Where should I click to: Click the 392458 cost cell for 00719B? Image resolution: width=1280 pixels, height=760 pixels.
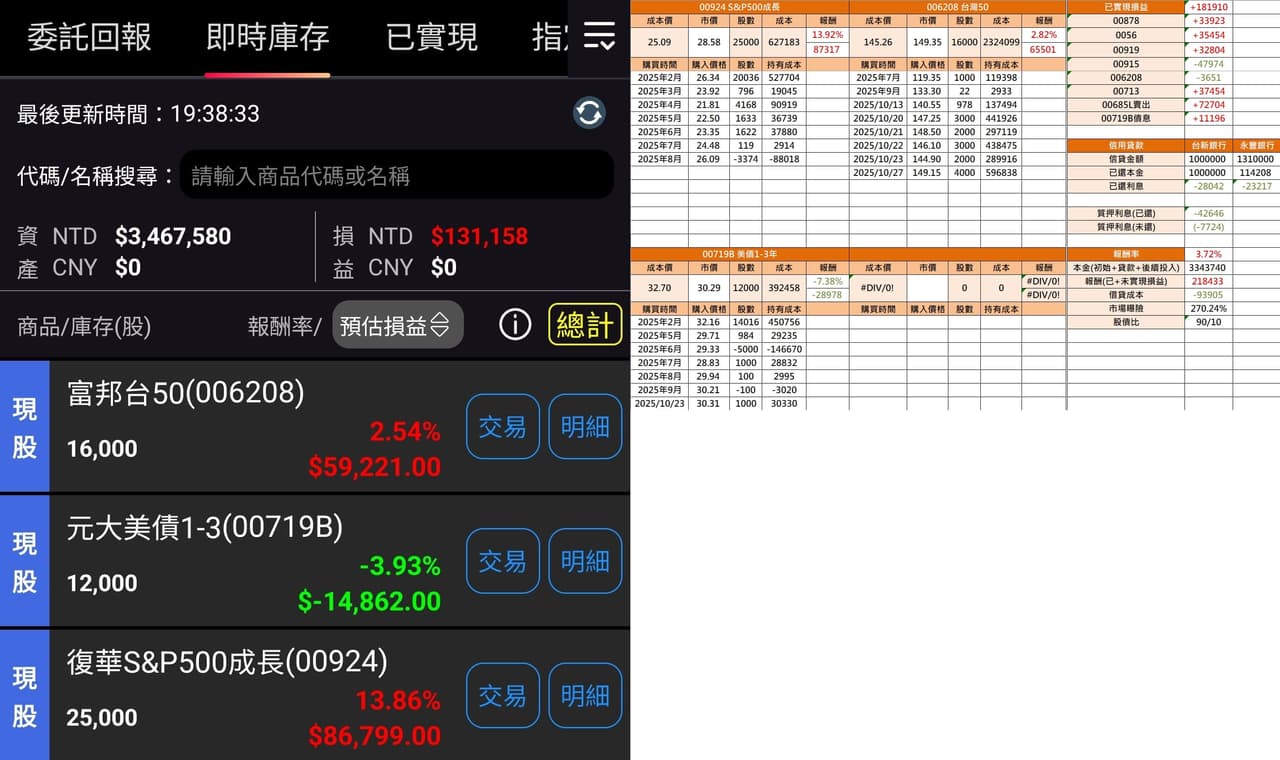click(785, 288)
